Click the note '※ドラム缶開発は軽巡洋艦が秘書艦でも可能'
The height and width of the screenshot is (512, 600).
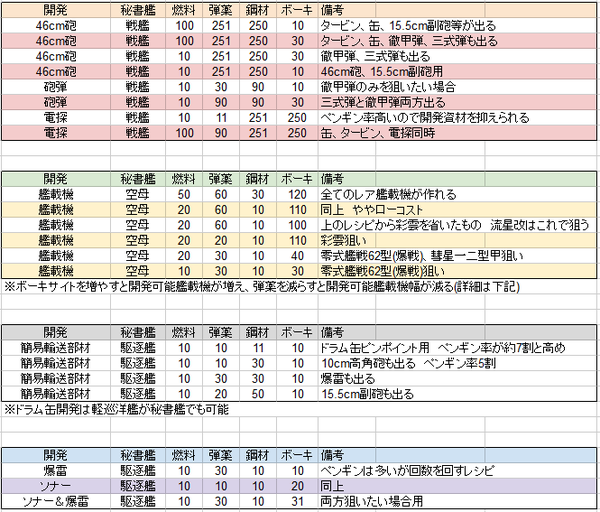pos(116,409)
